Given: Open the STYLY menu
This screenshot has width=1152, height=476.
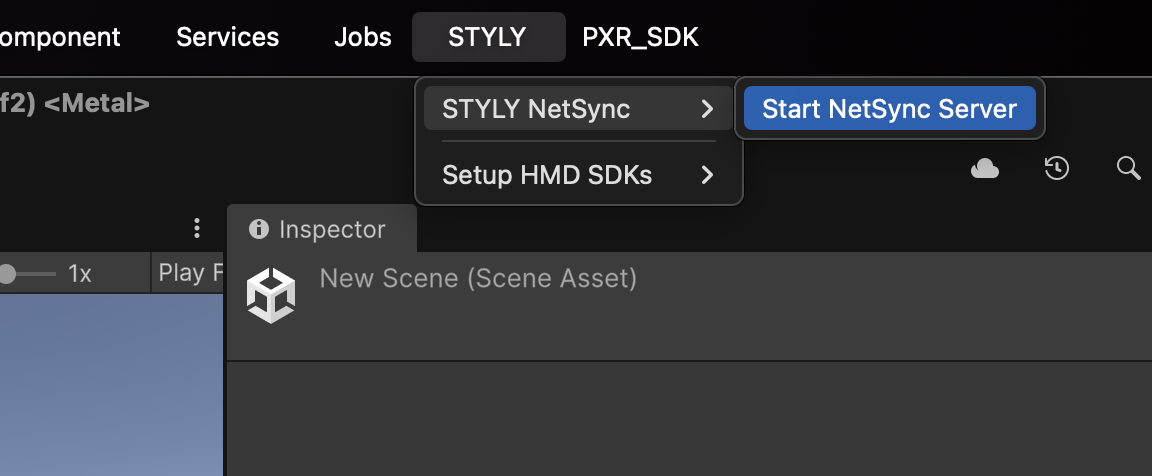Looking at the screenshot, I should point(487,37).
